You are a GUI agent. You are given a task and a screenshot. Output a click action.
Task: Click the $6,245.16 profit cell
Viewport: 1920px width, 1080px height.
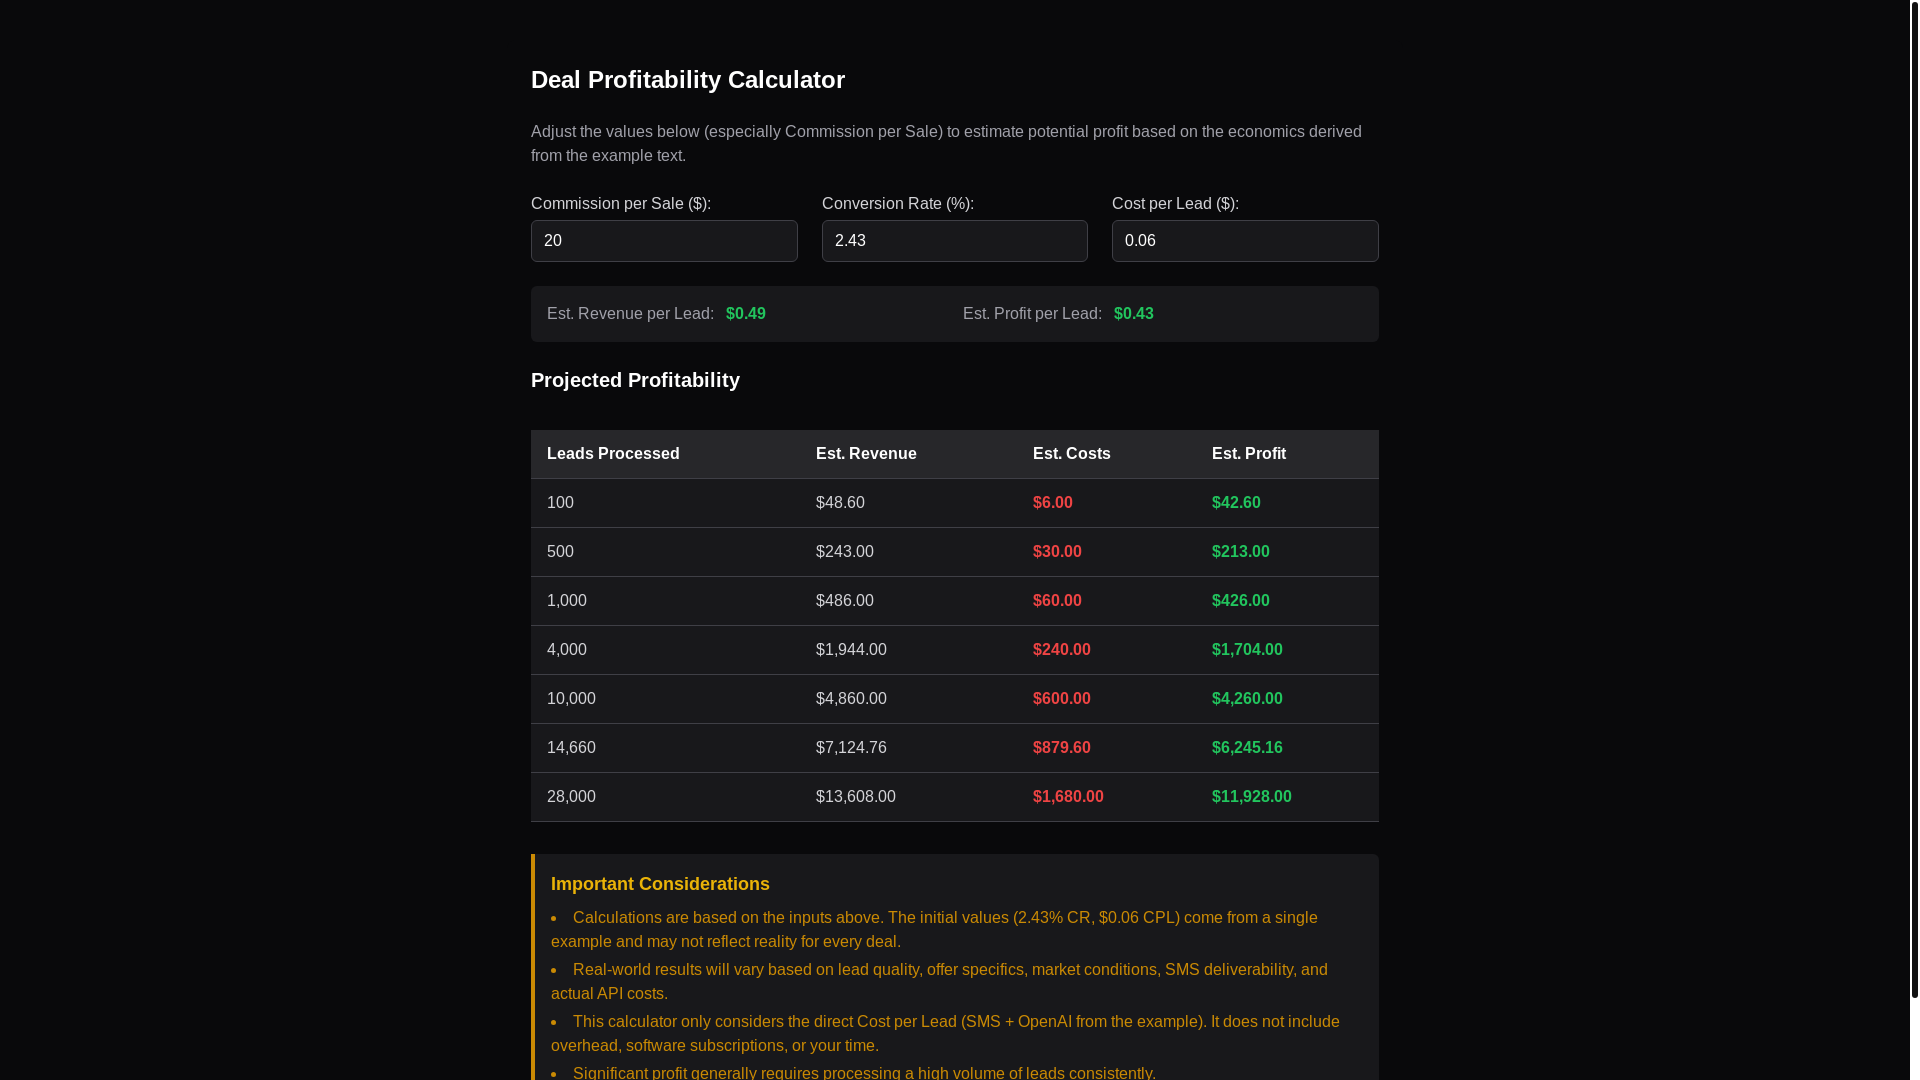click(x=1287, y=748)
